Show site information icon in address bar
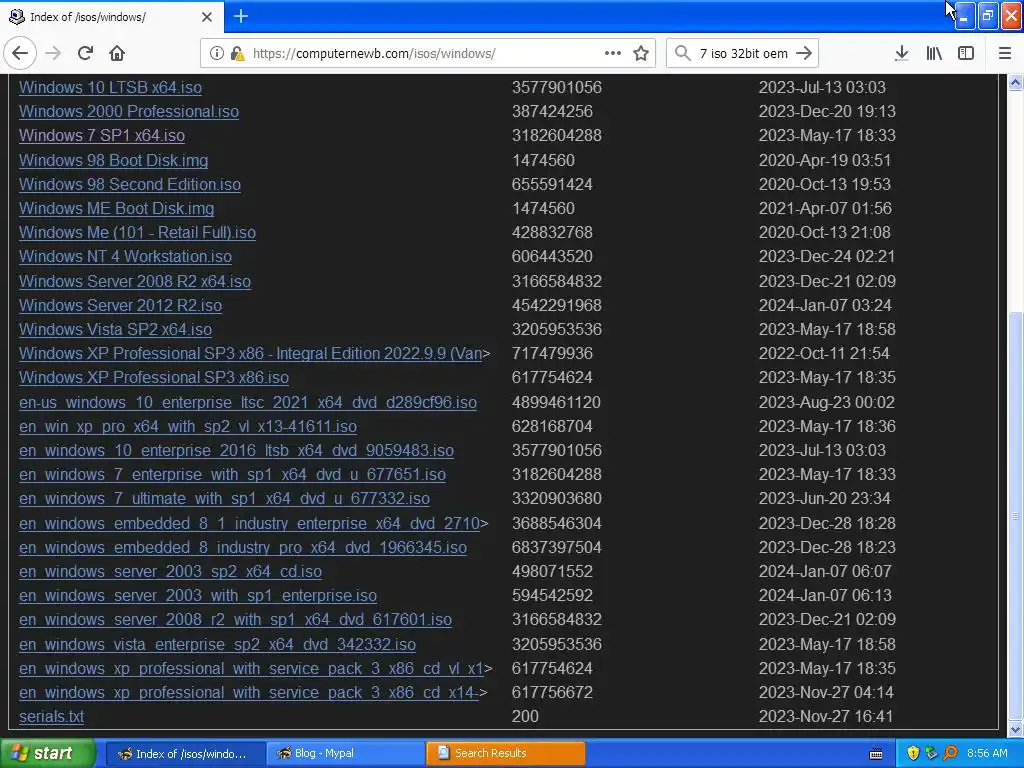Viewport: 1024px width, 768px height. tap(216, 54)
